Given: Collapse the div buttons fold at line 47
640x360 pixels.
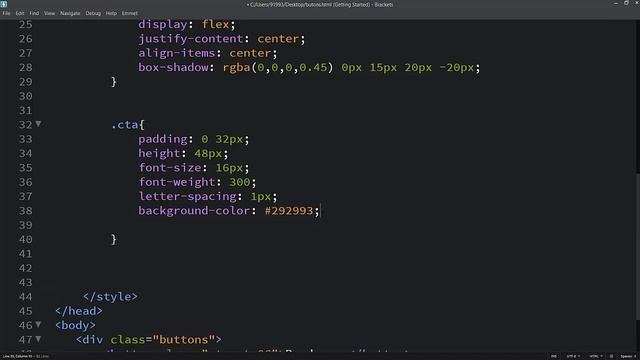Looking at the screenshot, I should pos(38,338).
